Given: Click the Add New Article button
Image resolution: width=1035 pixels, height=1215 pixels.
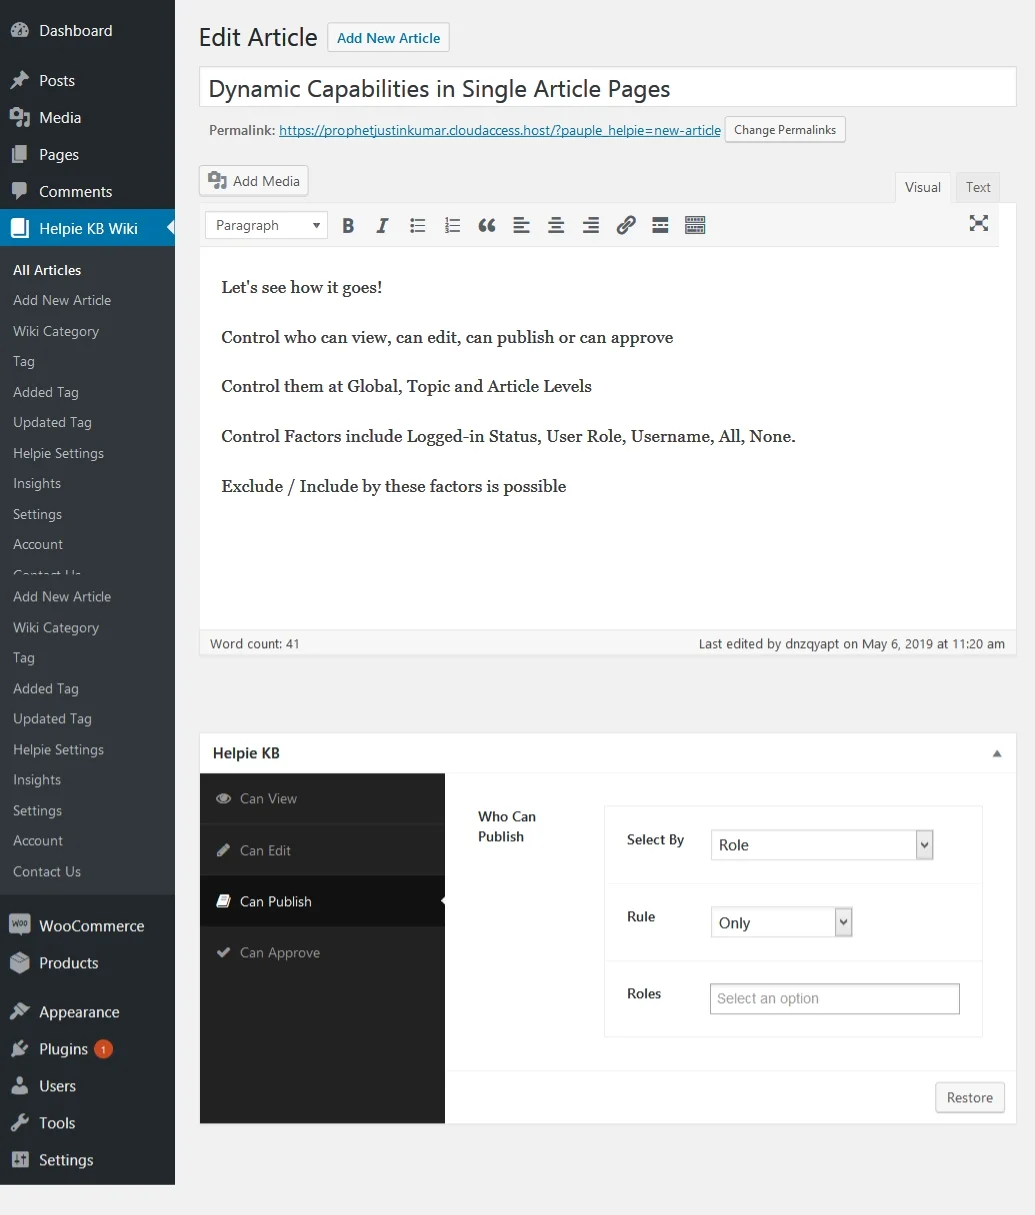Looking at the screenshot, I should [389, 38].
